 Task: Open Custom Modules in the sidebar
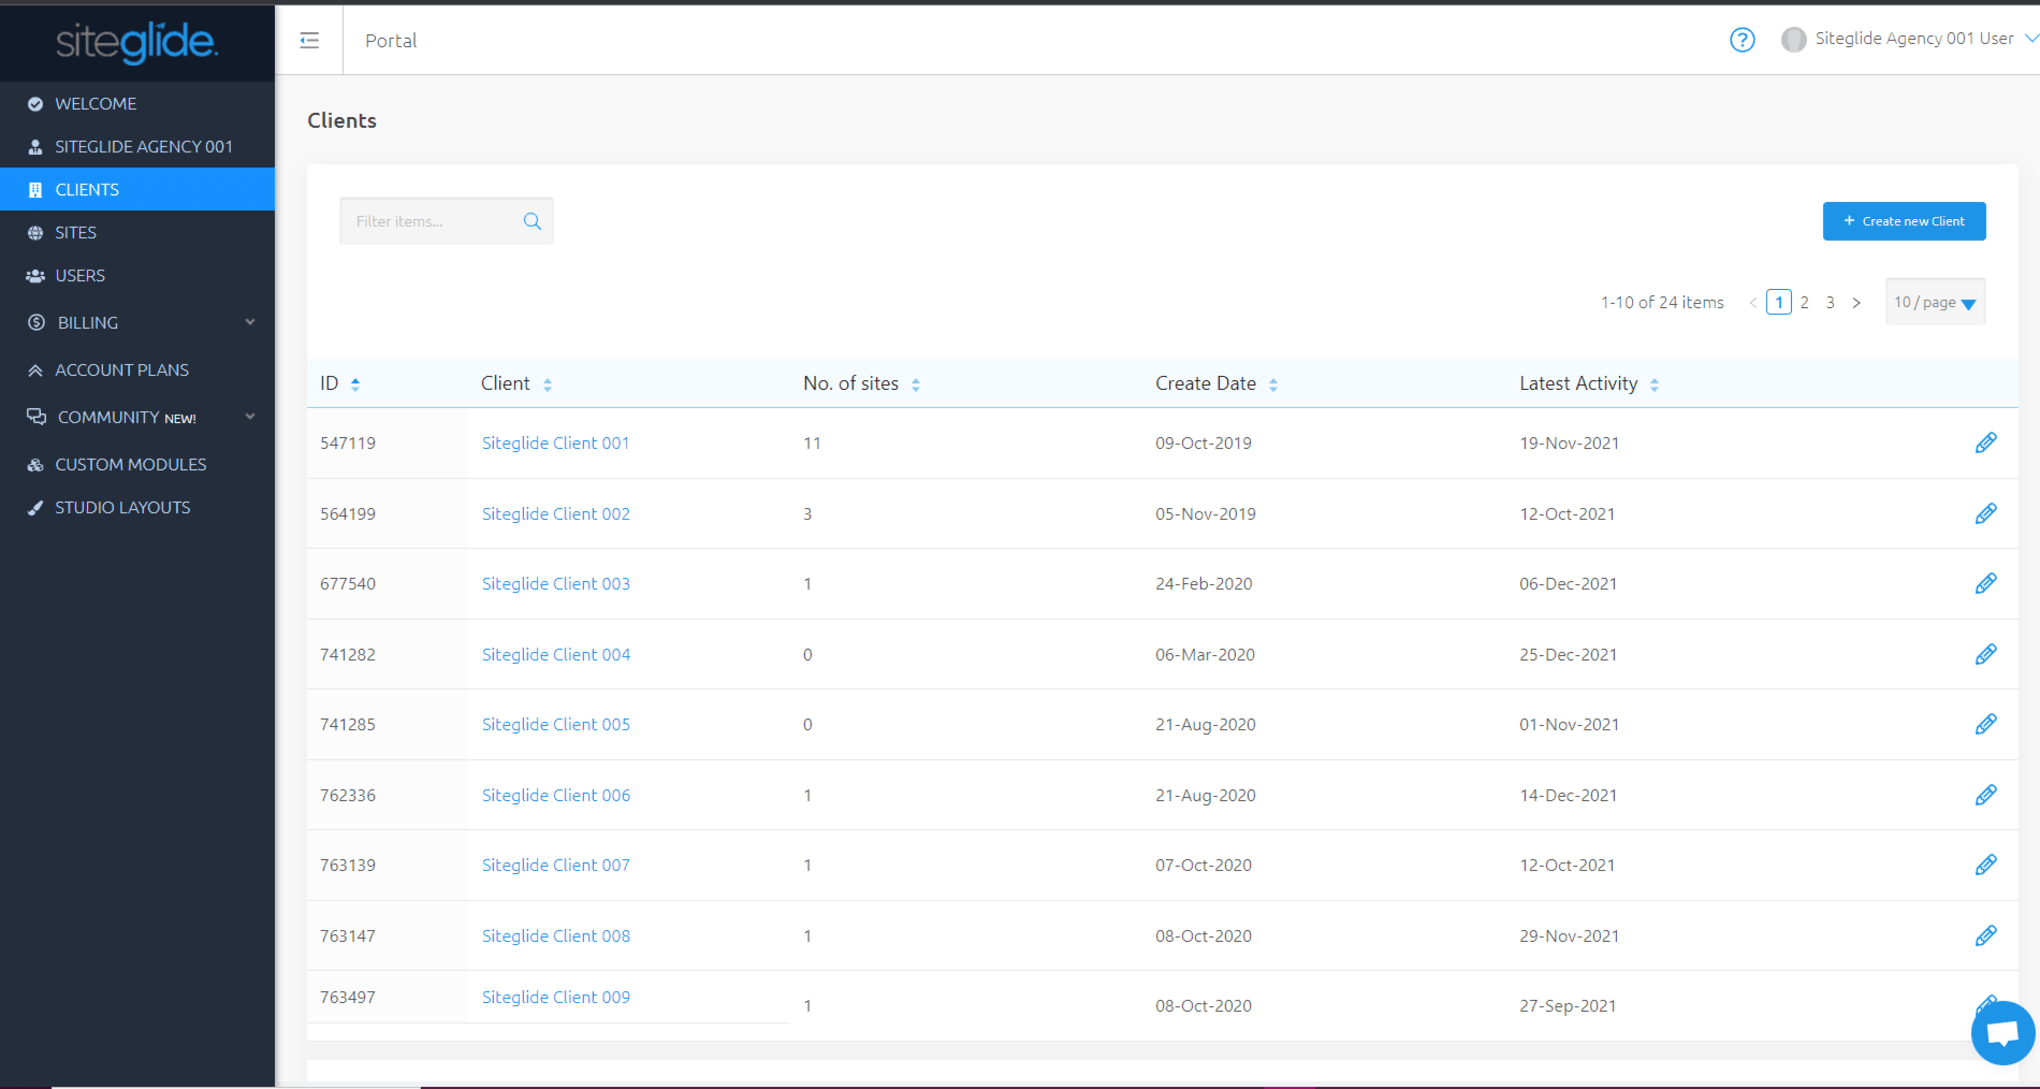138,465
